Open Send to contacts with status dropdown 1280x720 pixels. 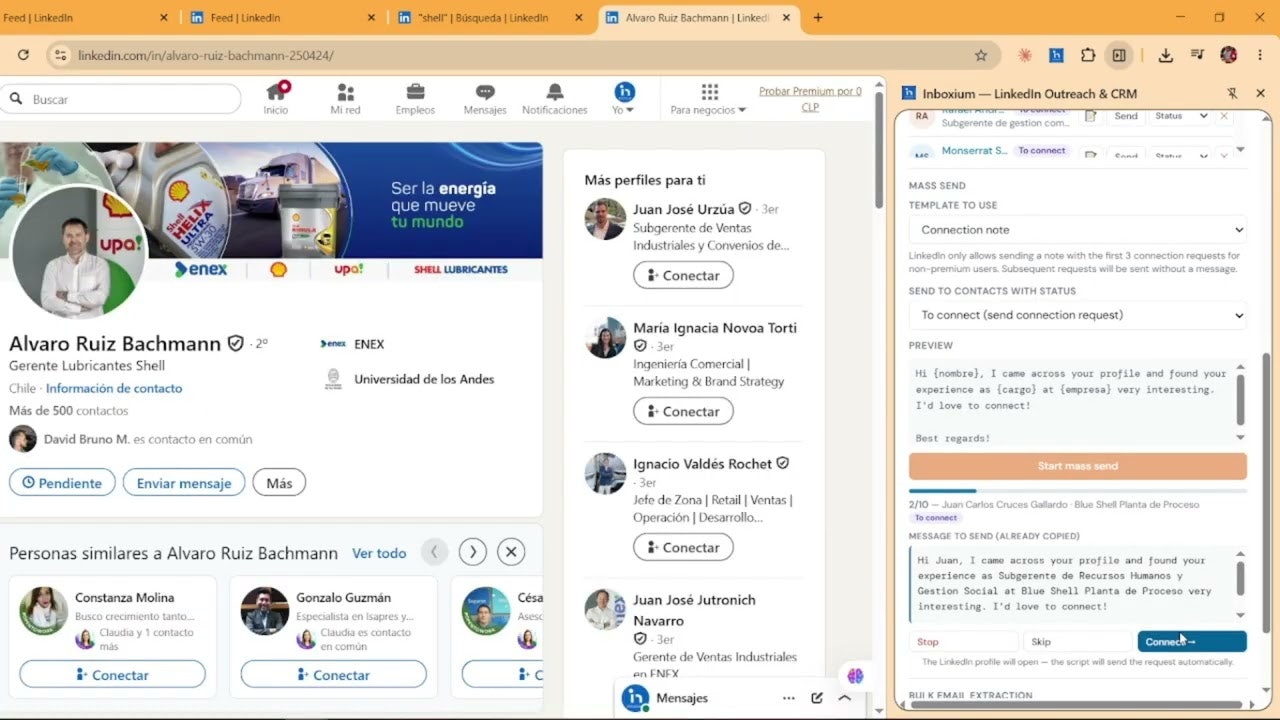(1078, 315)
